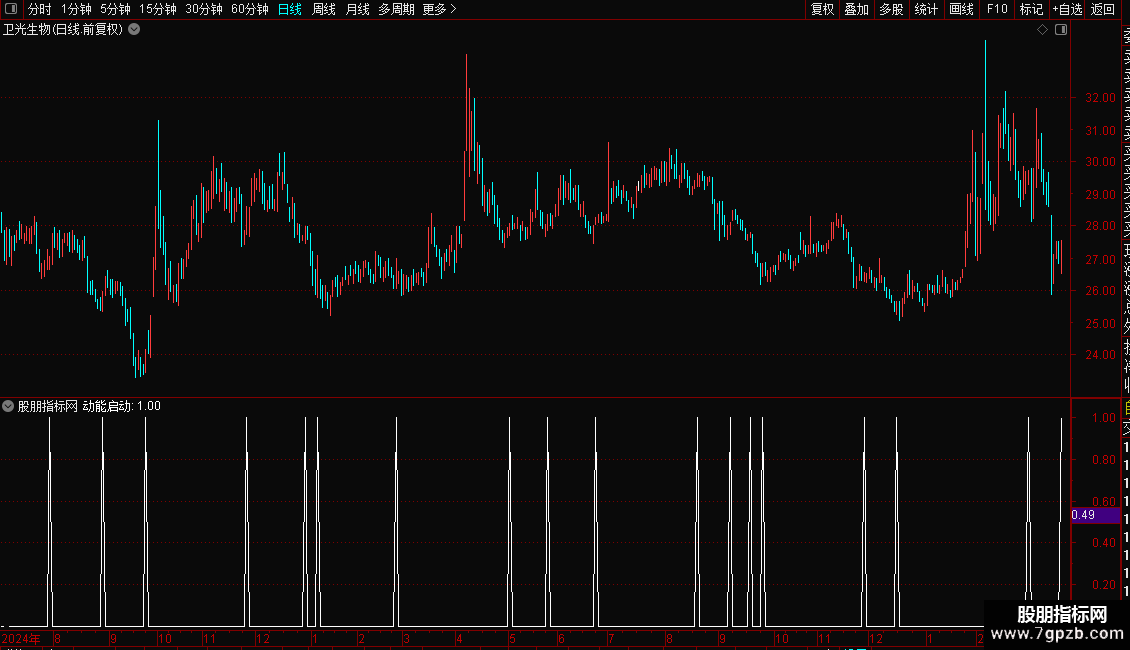Select the 15分钟 period tab

[x=158, y=9]
